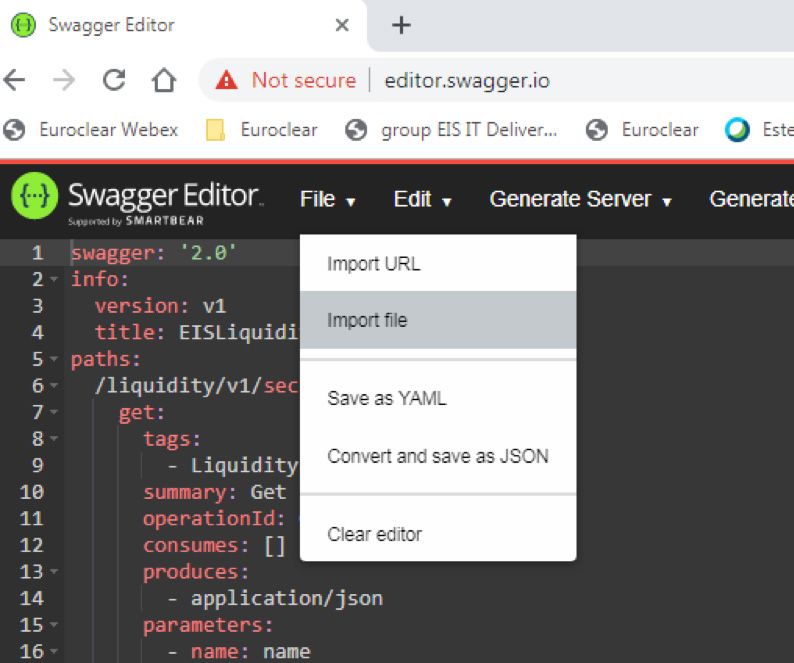Image resolution: width=794 pixels, height=663 pixels.
Task: Open the Edit menu
Action: 422,199
